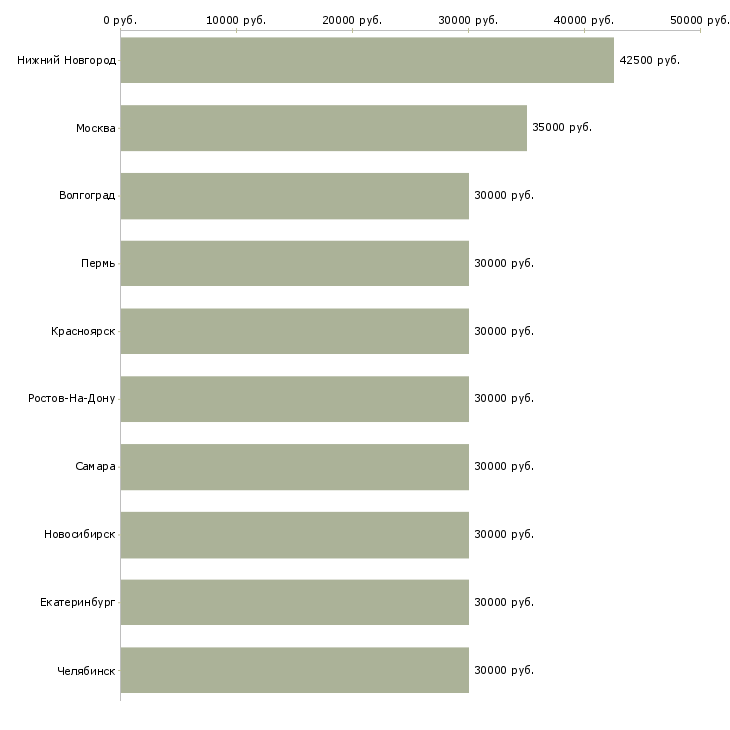Click the 20000 руб. axis tick label
The image size is (730, 730).
coord(352,20)
